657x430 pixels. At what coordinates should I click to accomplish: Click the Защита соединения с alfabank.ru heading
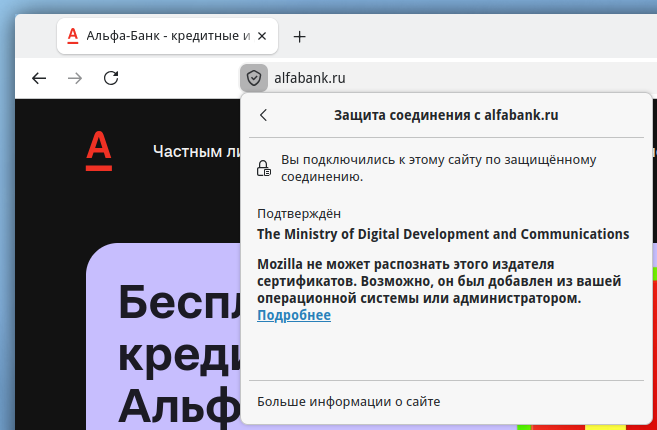446,115
